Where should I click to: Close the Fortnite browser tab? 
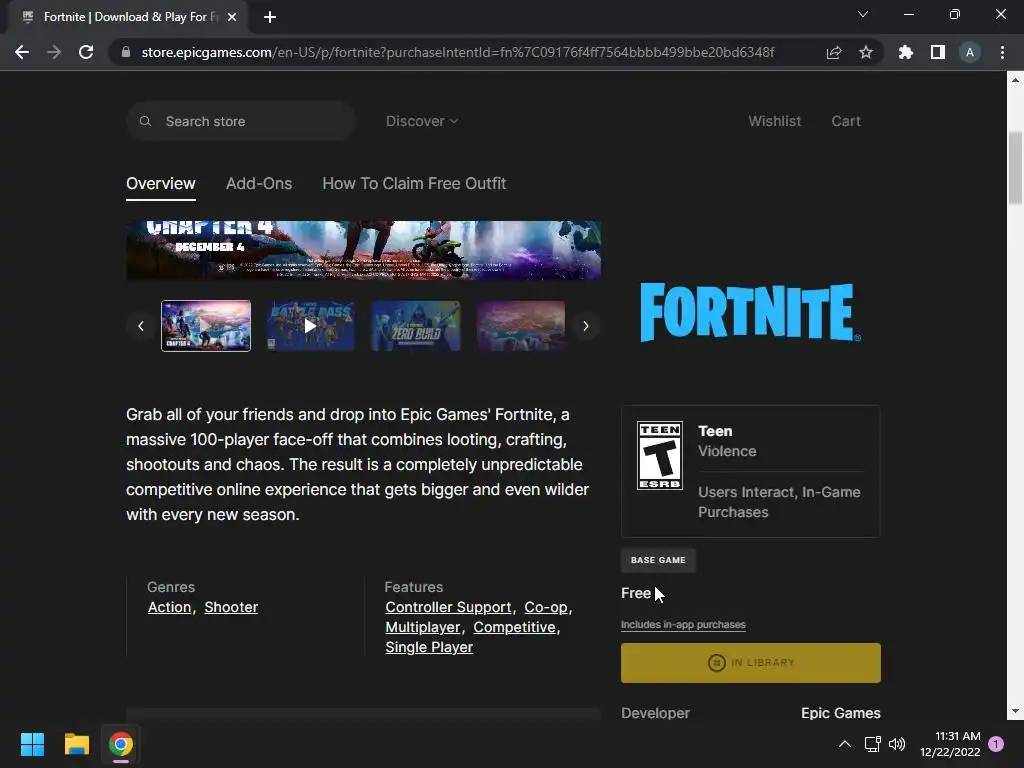(x=232, y=17)
